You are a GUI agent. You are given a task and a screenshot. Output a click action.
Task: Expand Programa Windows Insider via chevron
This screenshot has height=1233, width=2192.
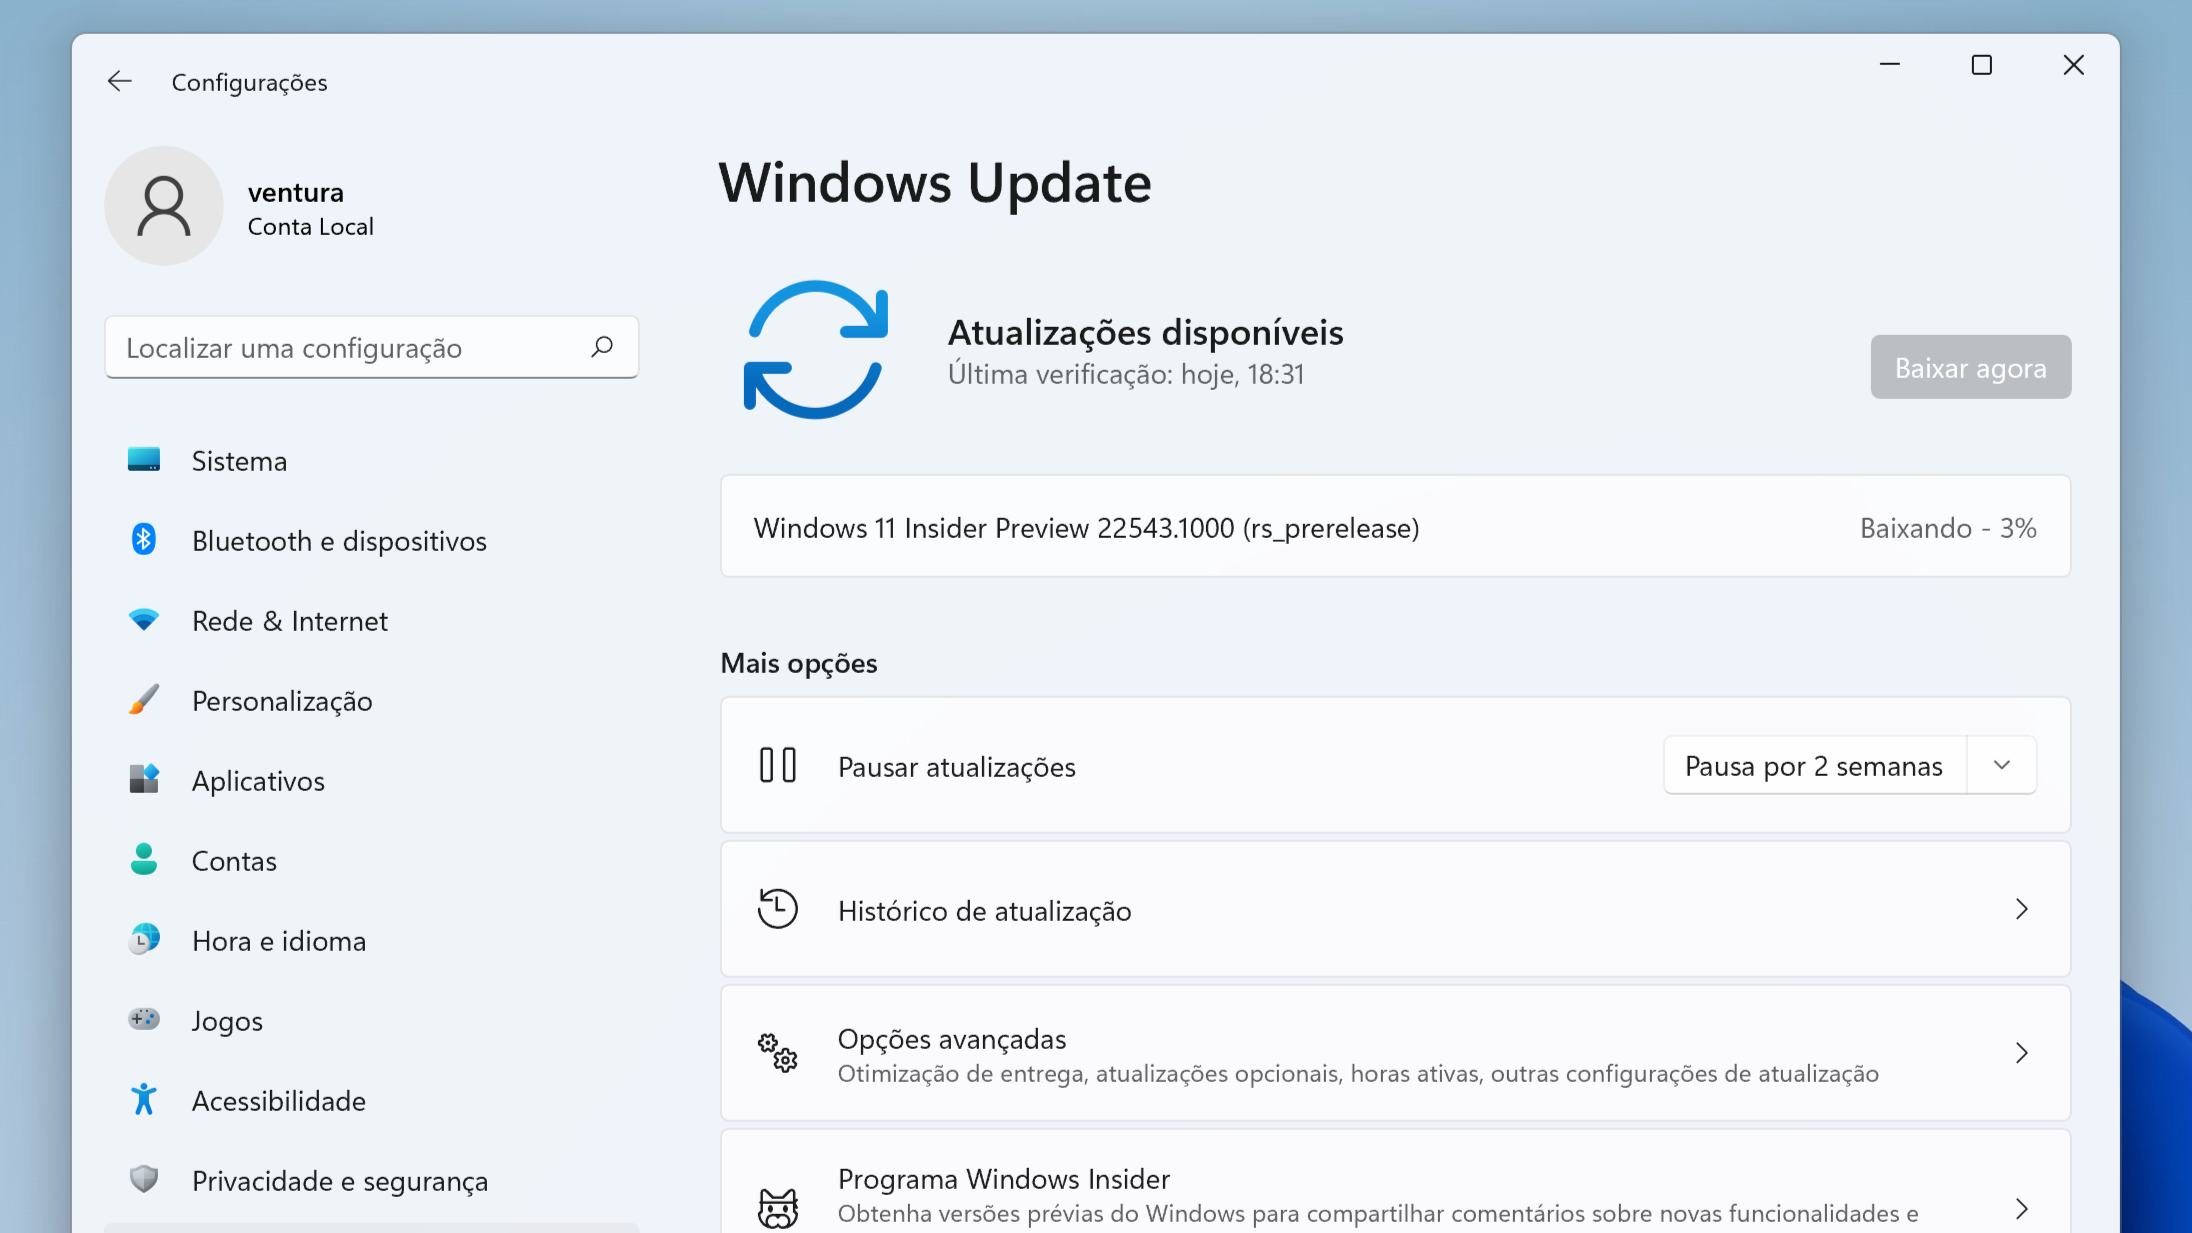pos(2022,1208)
